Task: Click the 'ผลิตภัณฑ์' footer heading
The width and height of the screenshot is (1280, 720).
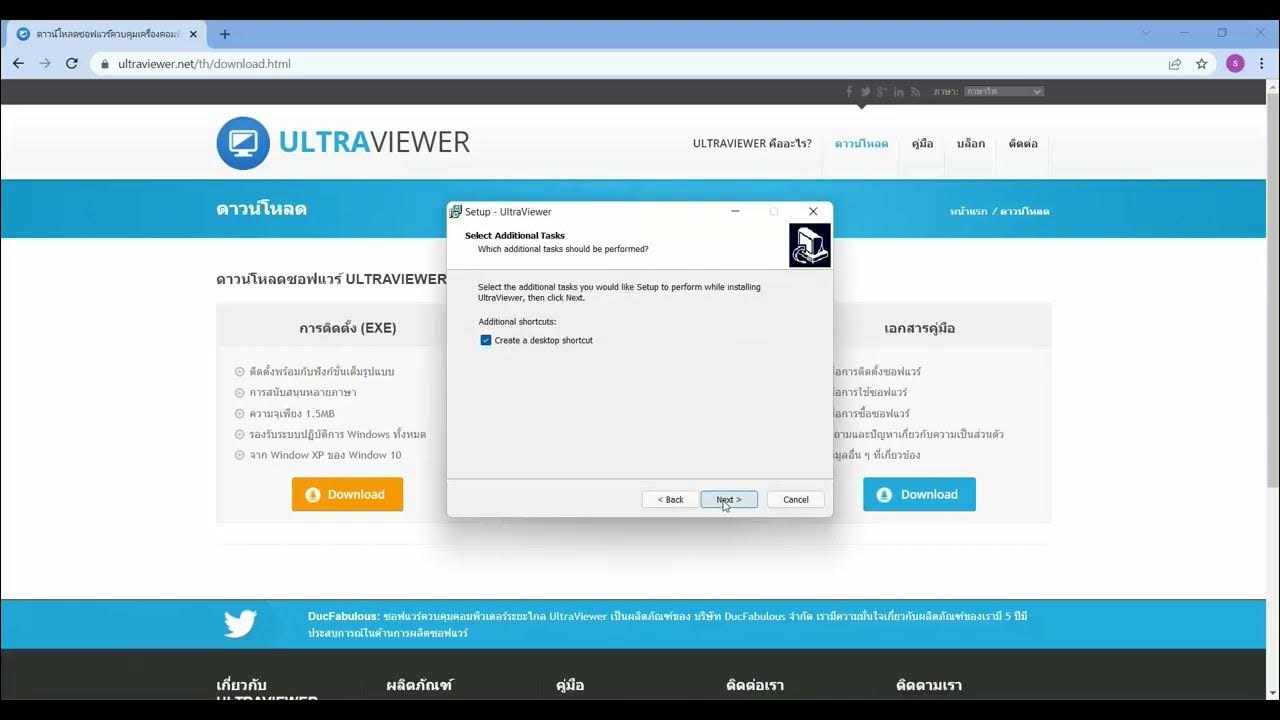Action: [419, 685]
